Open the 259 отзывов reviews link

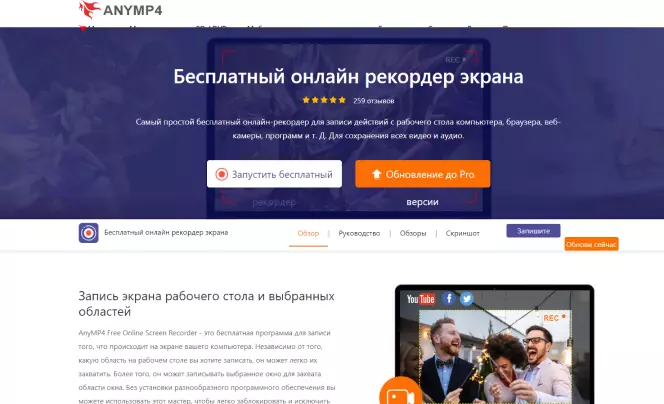[x=374, y=101]
